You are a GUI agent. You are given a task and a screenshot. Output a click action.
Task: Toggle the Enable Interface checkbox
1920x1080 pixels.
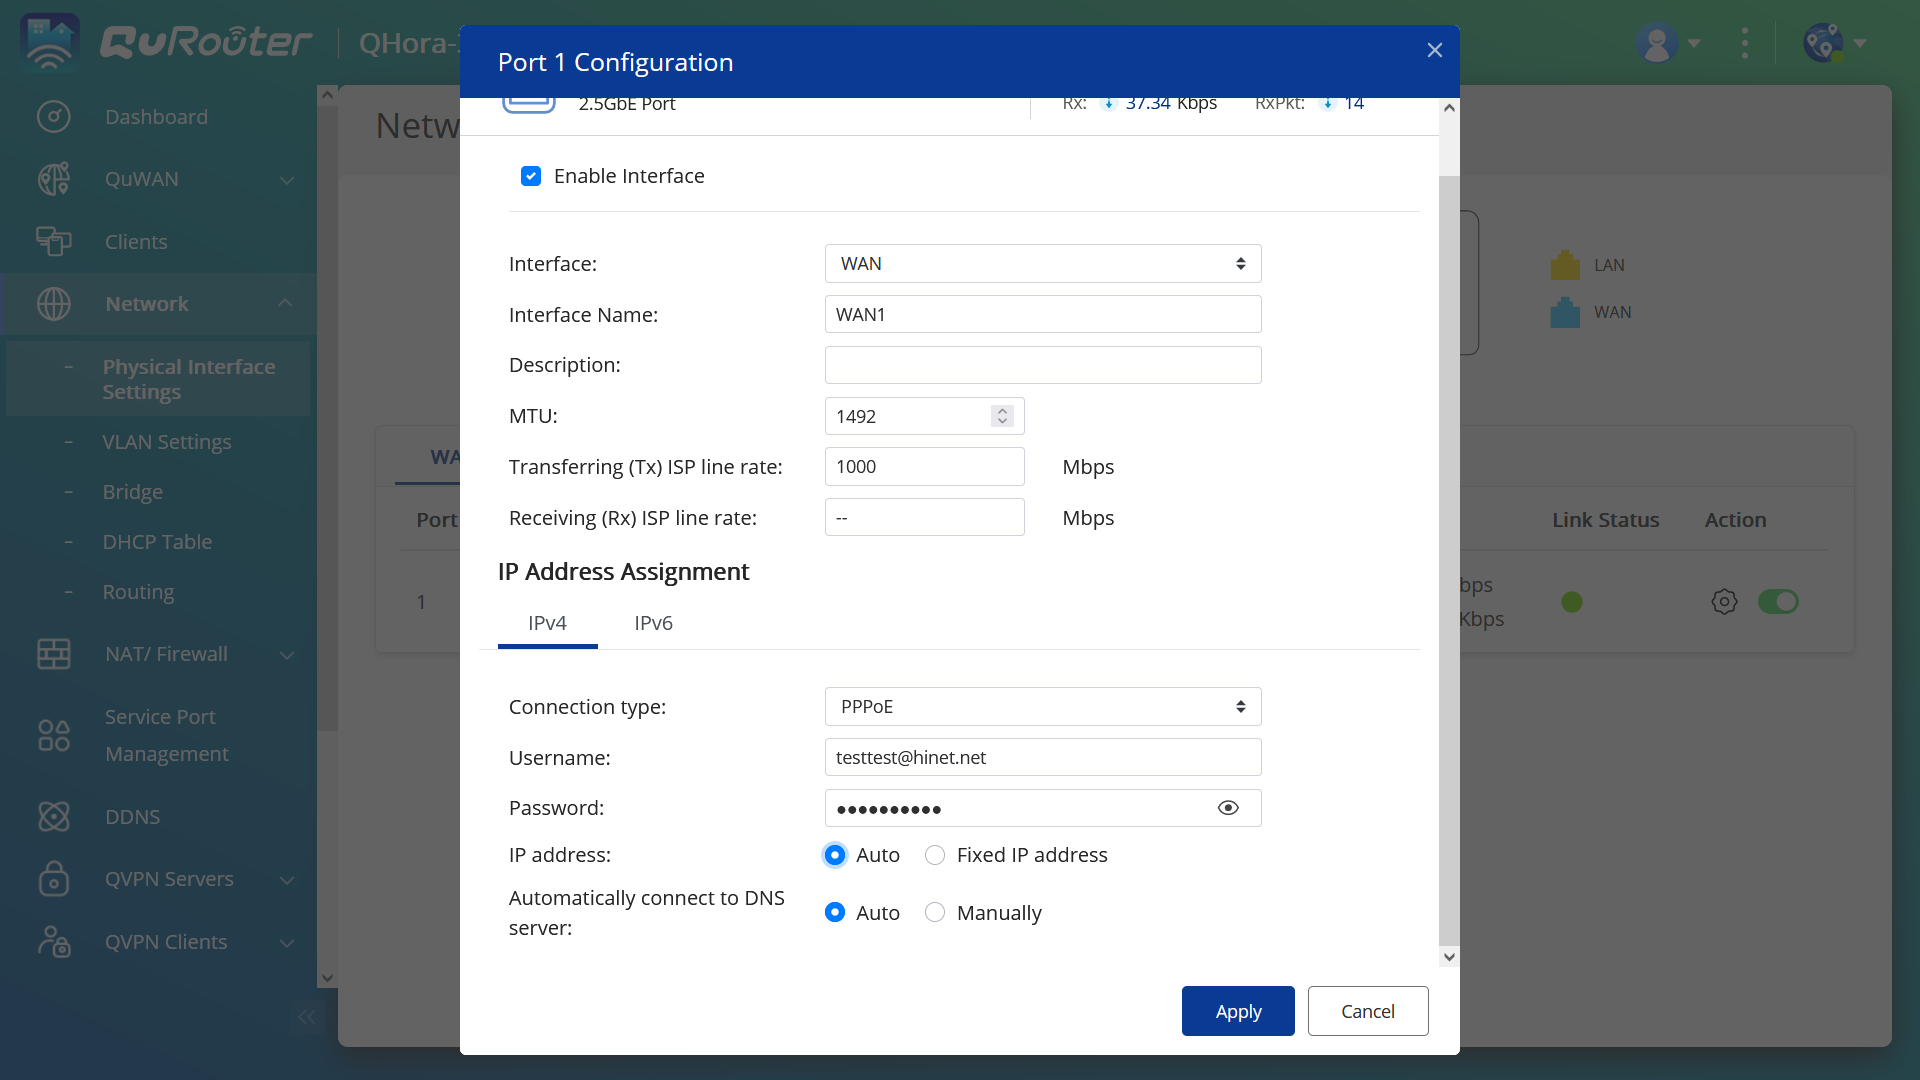point(531,175)
